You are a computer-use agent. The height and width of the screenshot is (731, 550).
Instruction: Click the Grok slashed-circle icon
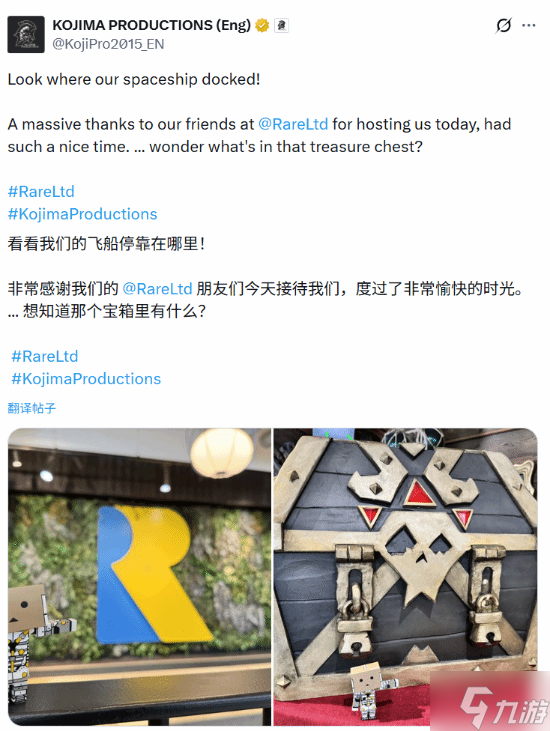tap(503, 25)
